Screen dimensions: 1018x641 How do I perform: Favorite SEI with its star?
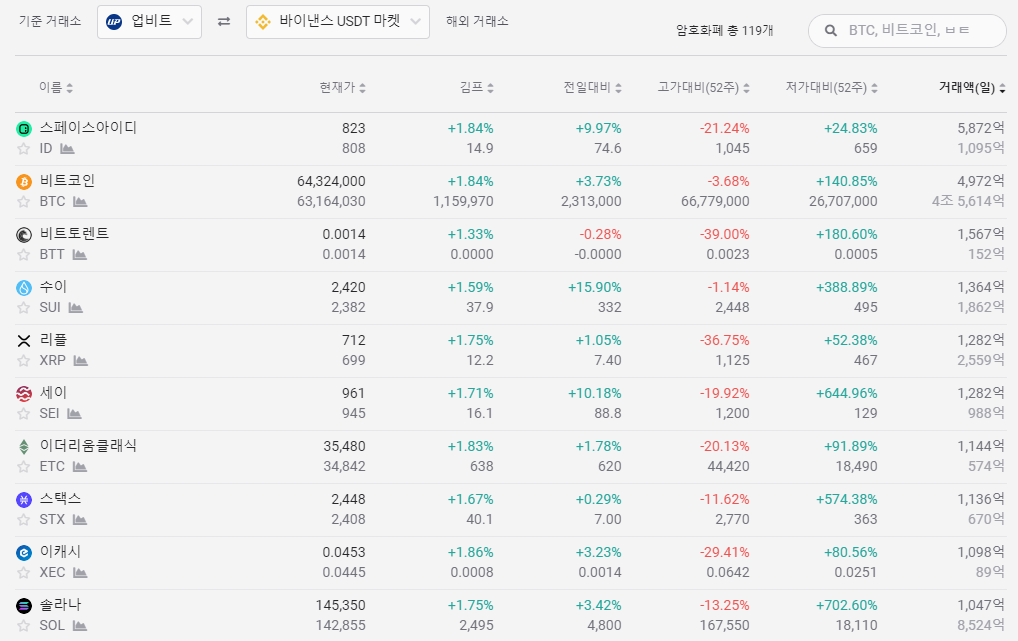tap(23, 414)
